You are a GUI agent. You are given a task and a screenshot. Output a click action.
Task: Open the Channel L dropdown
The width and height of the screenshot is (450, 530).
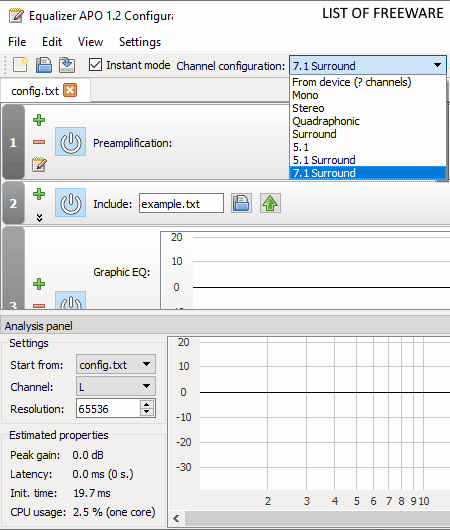point(116,386)
